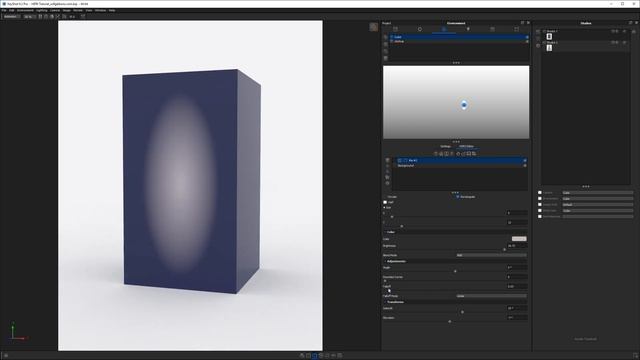Image resolution: width=640 pixels, height=360 pixels.
Task: Enable the third checkbox in Studios properties
Action: [540, 204]
